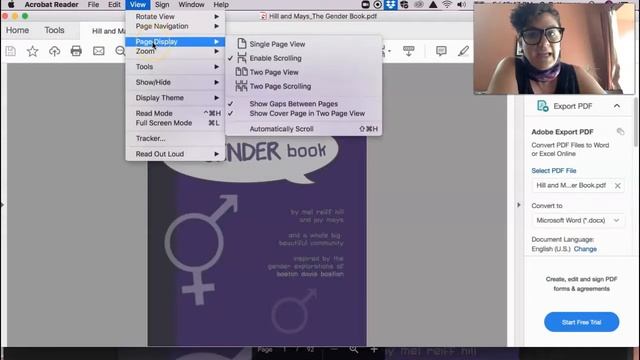Image resolution: width=640 pixels, height=360 pixels.
Task: Bookmark file with the star icon
Action: [33, 51]
